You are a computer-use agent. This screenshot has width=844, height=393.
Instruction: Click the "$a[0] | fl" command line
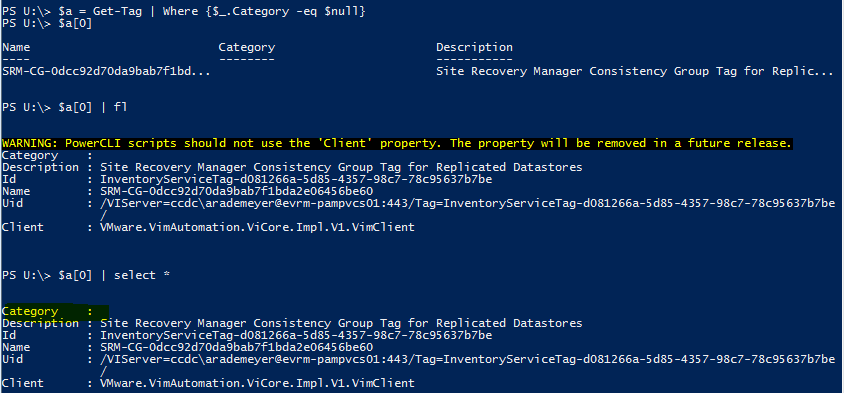pos(93,107)
